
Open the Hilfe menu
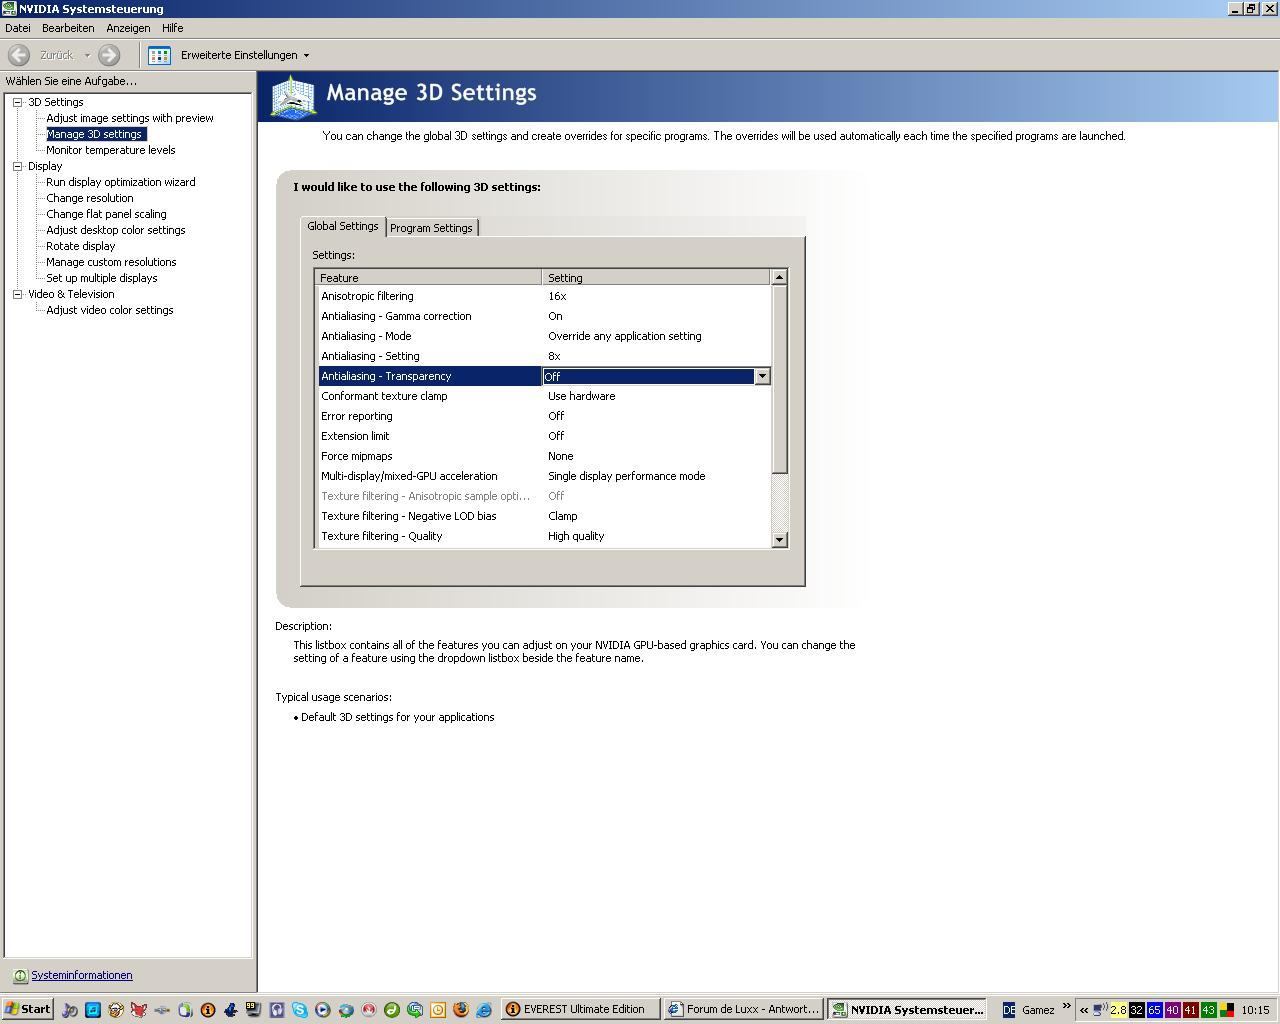pos(173,28)
